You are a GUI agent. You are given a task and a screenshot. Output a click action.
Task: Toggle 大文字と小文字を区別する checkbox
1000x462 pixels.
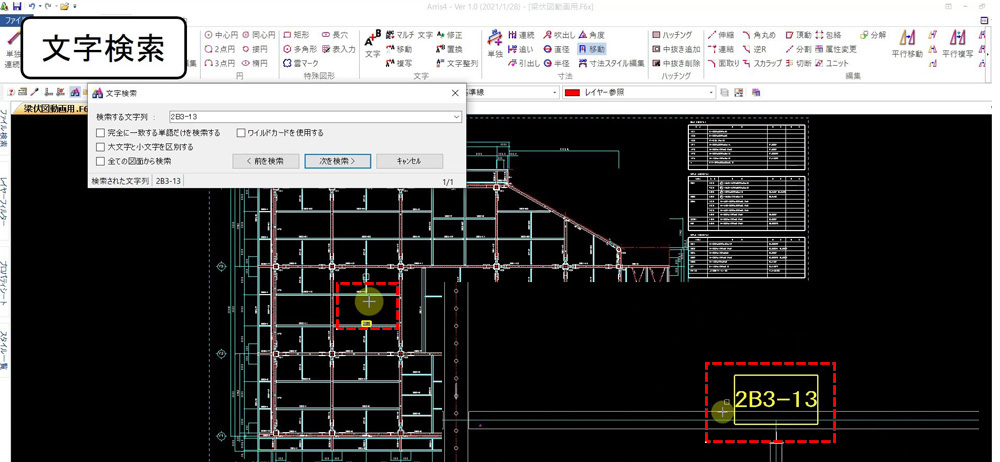point(100,147)
